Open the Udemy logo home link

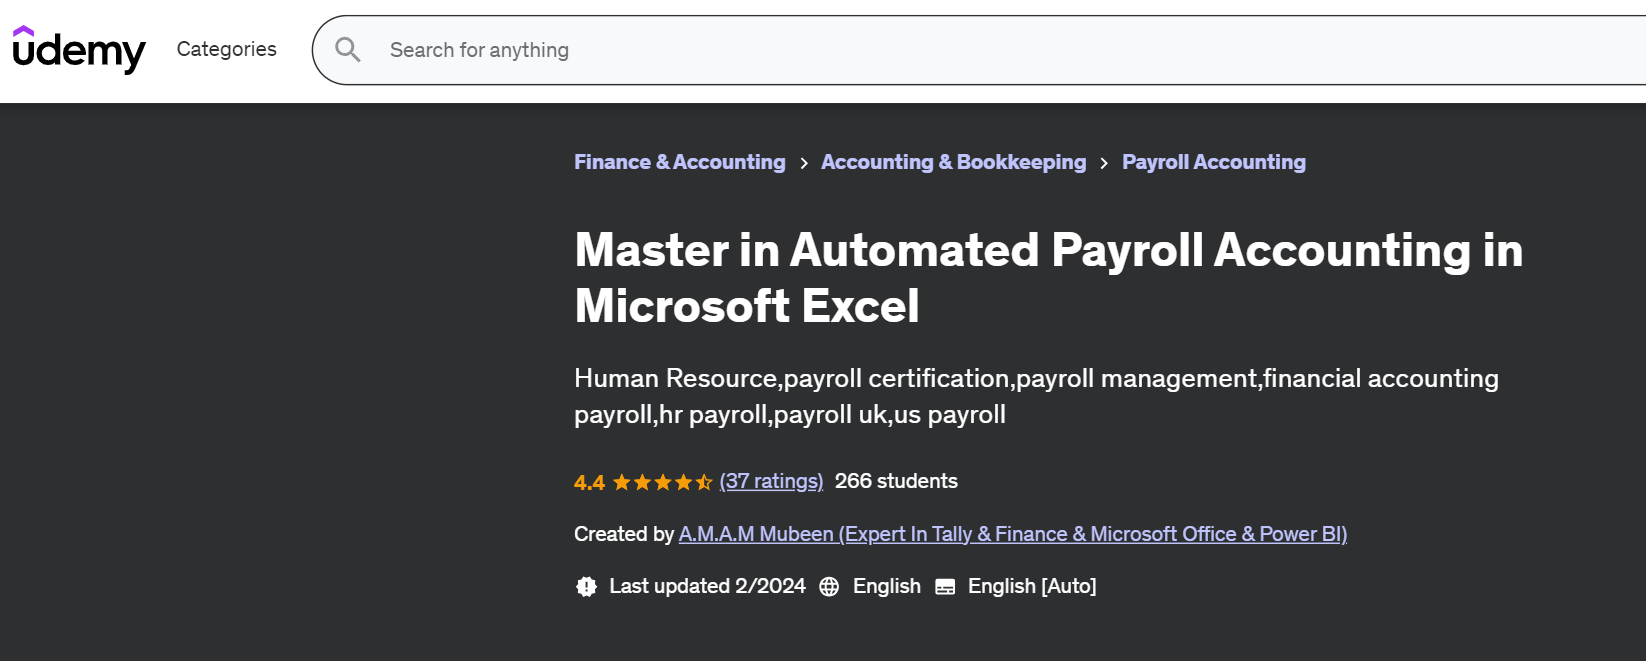click(79, 49)
